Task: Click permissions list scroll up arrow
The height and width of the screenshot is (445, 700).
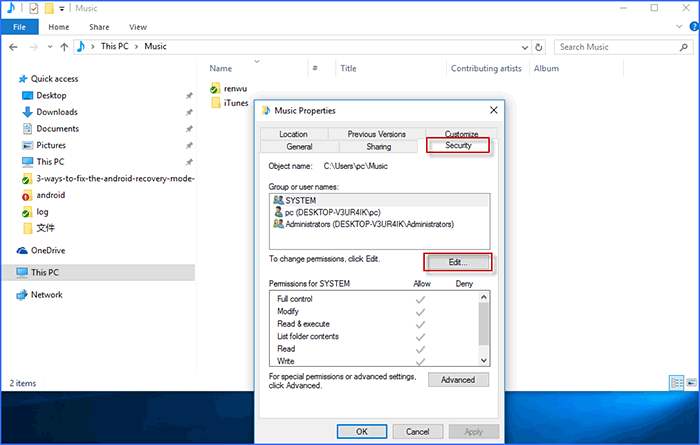Action: (484, 297)
